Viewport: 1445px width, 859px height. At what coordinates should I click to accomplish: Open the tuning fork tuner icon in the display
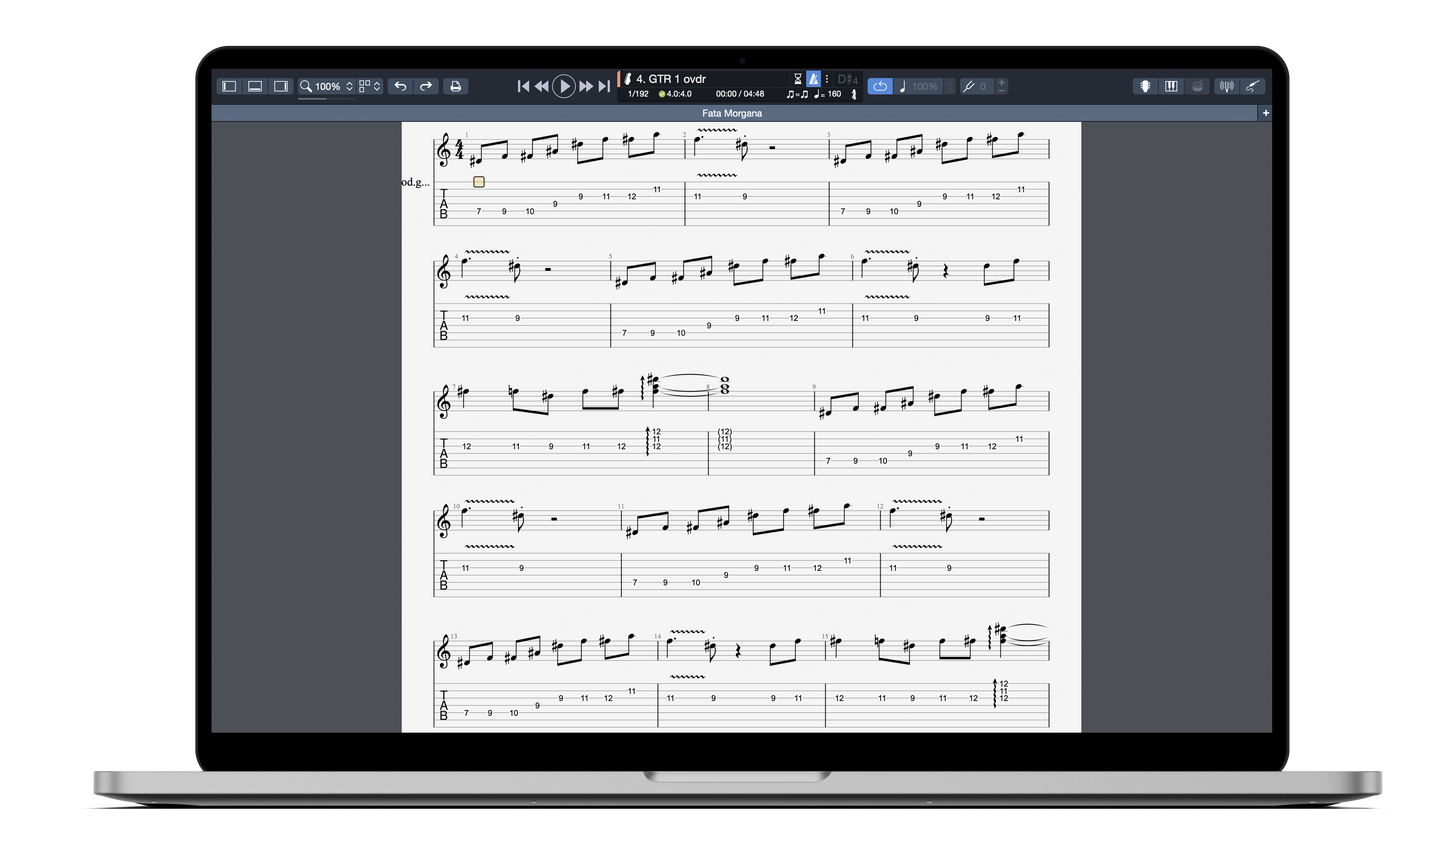click(853, 94)
